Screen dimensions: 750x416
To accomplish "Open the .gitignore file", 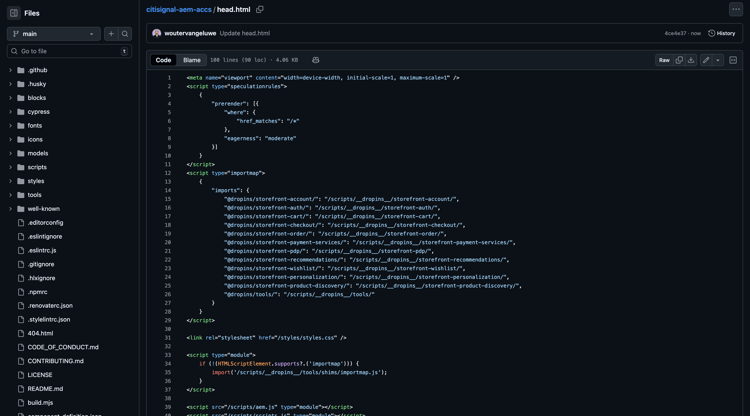I will 41,264.
